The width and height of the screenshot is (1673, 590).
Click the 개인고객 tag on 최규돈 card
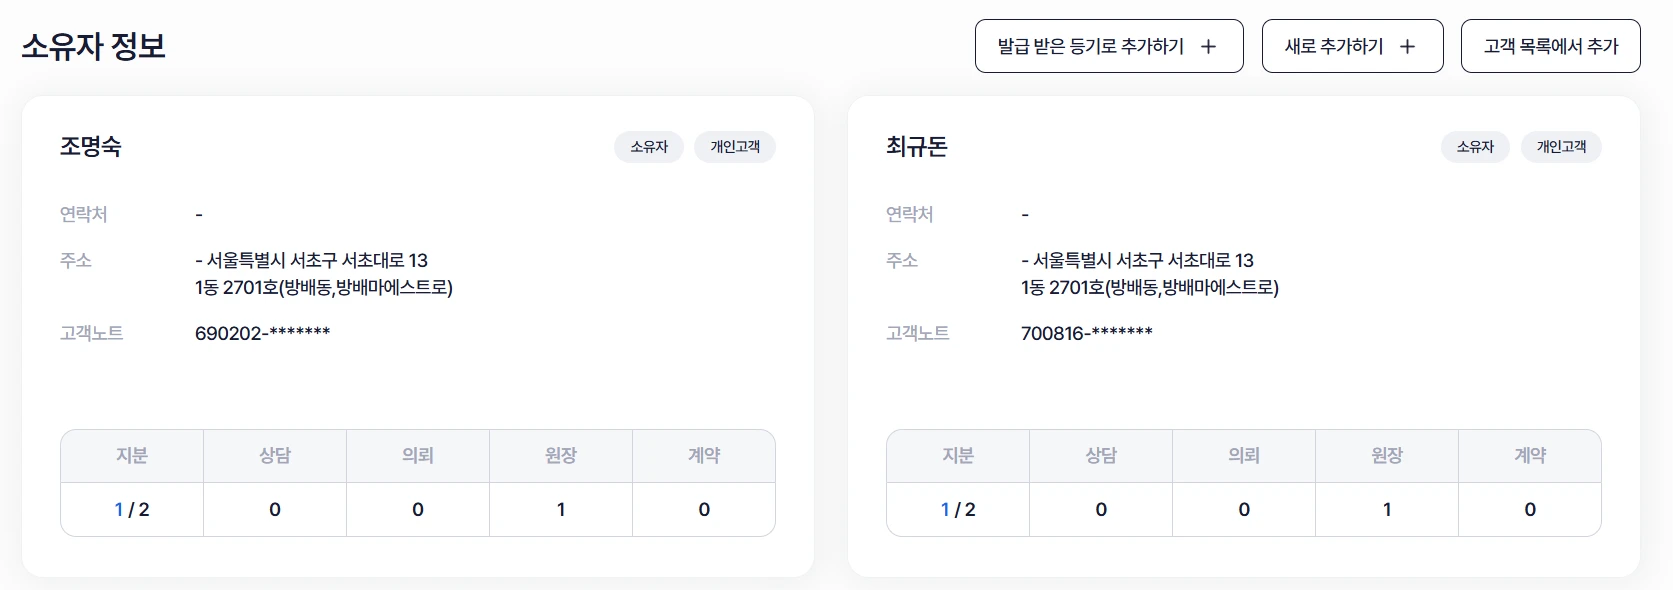point(1561,147)
